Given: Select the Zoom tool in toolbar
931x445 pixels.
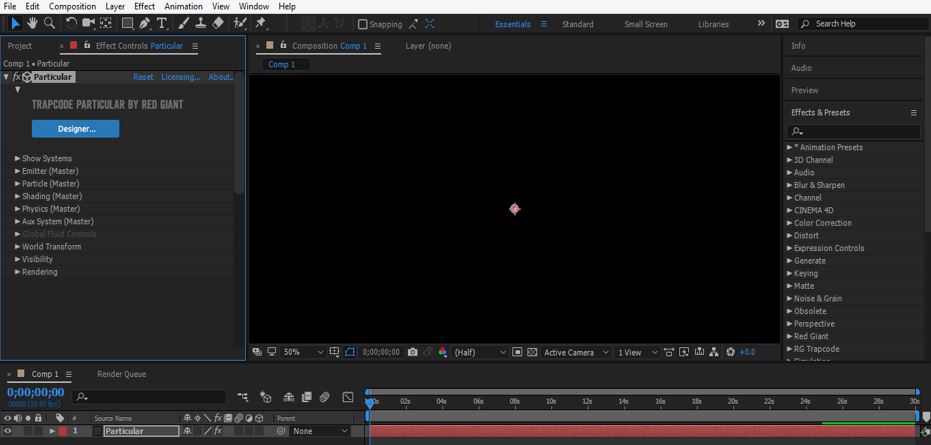Looking at the screenshot, I should tap(49, 23).
